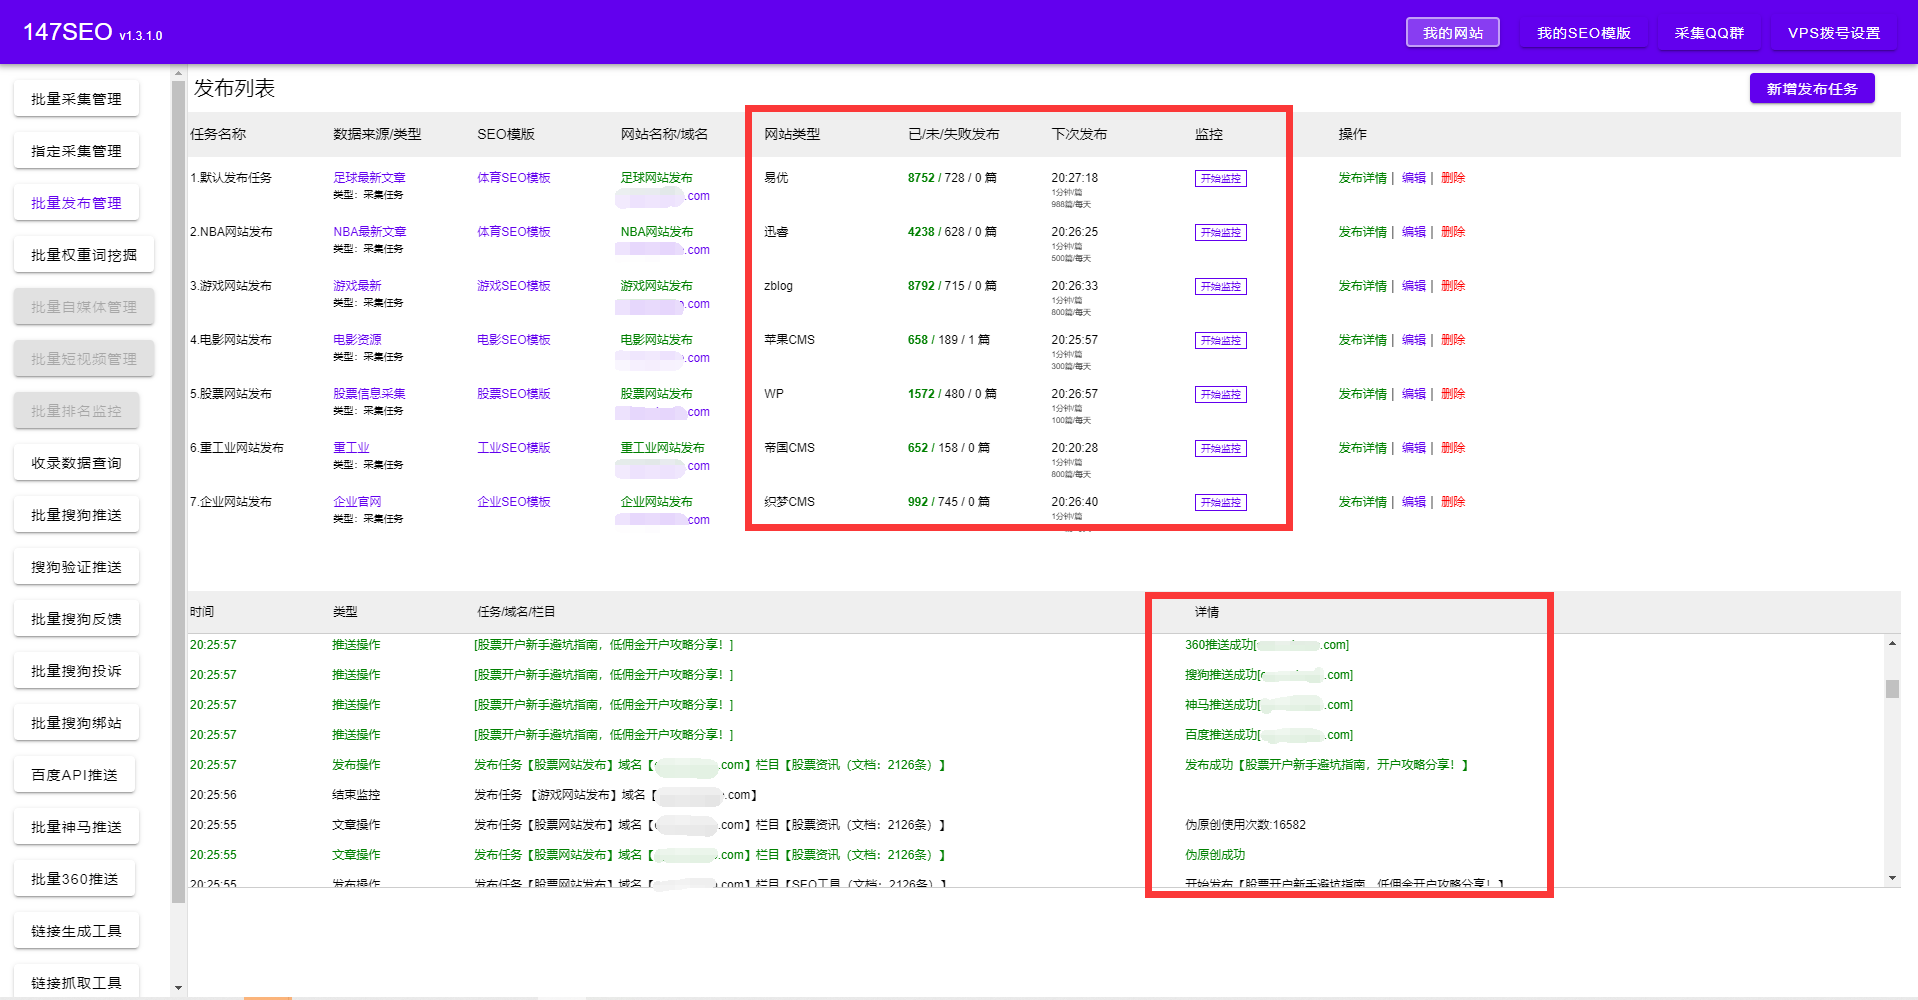The image size is (1918, 1000).
Task: Open 发布详情 for 电影网站发布
Action: [x=1362, y=340]
